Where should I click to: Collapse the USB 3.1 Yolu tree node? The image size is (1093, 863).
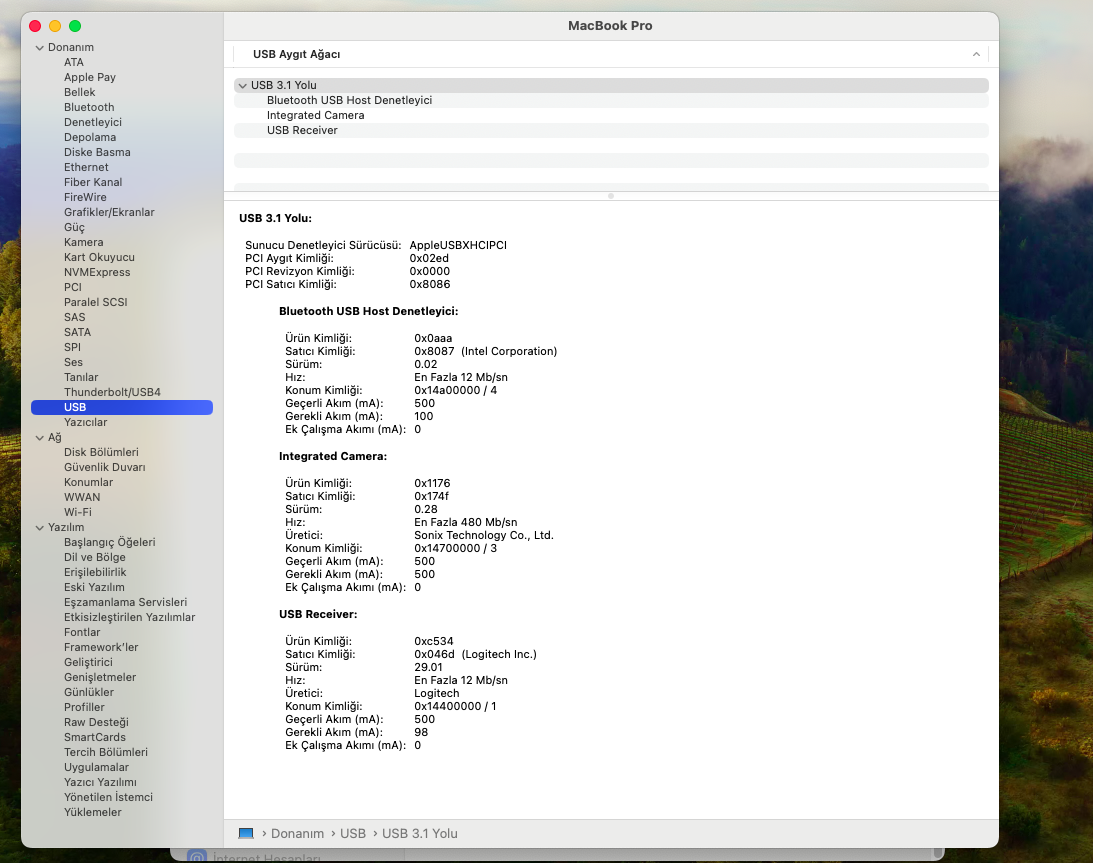click(242, 85)
